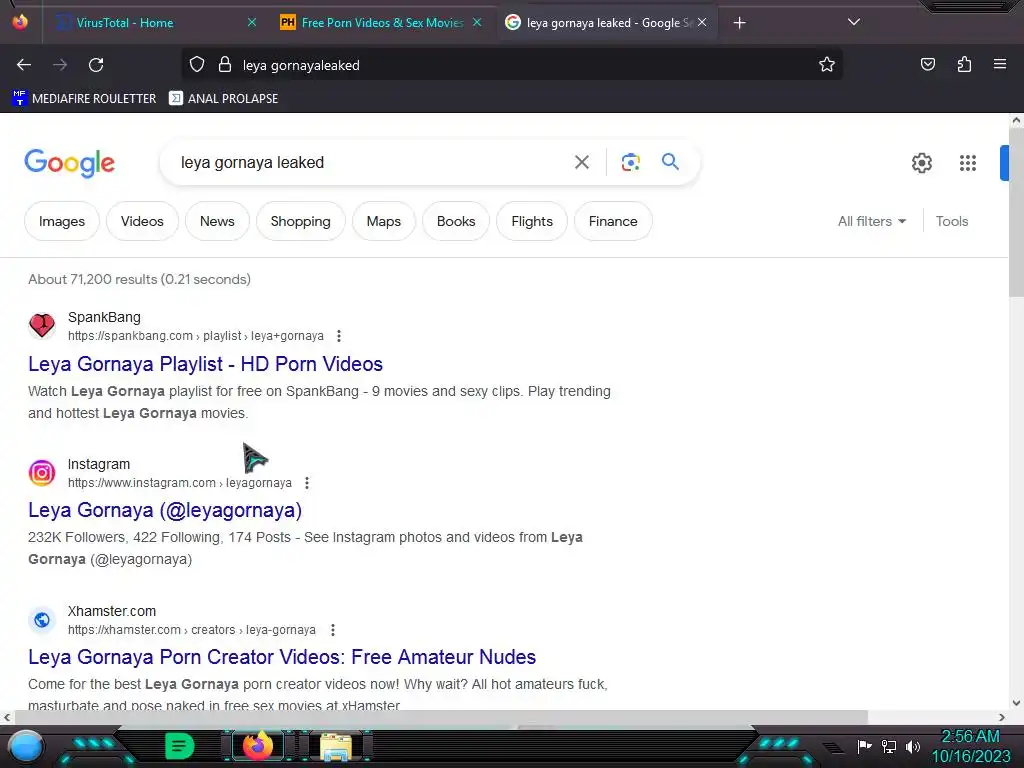The image size is (1024, 768).
Task: Open the Google apps grid
Action: coord(967,163)
